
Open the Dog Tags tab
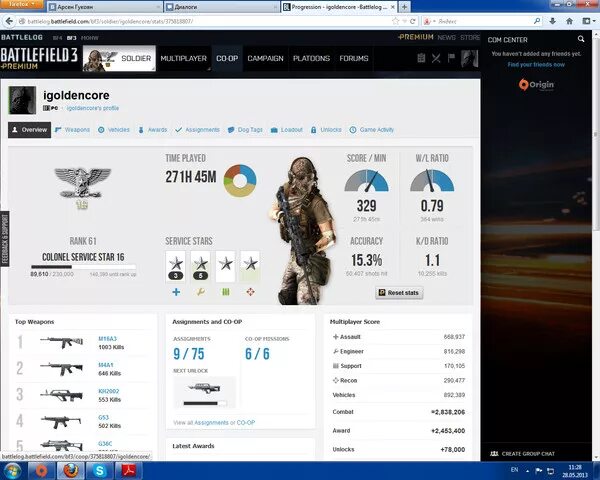(x=245, y=130)
